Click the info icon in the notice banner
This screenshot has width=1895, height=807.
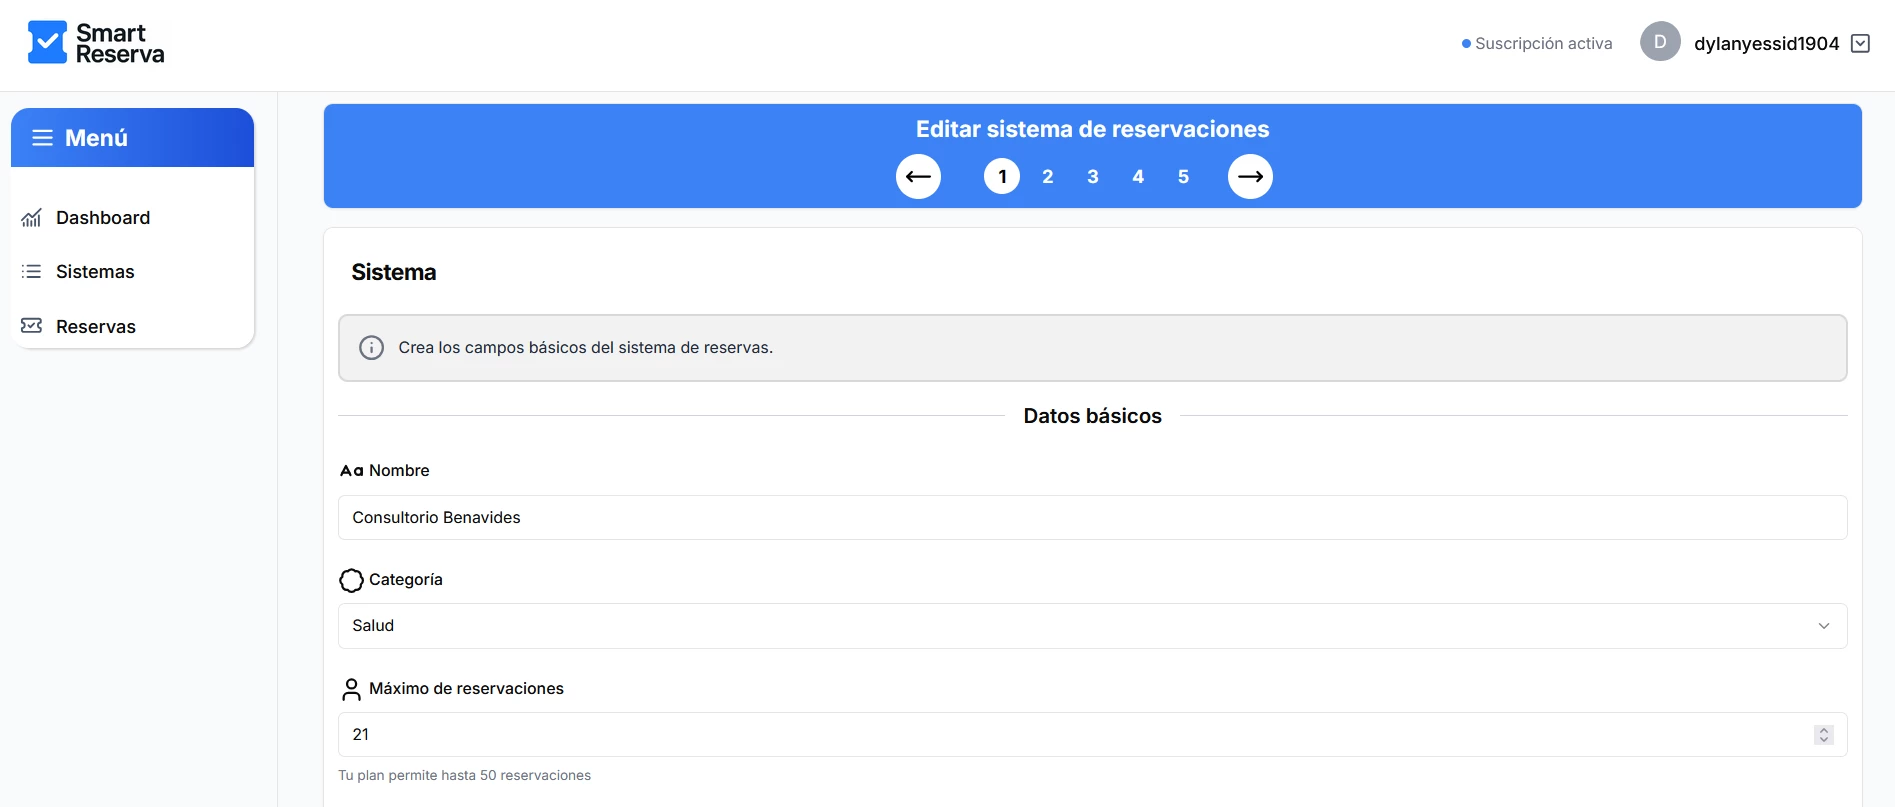tap(371, 348)
